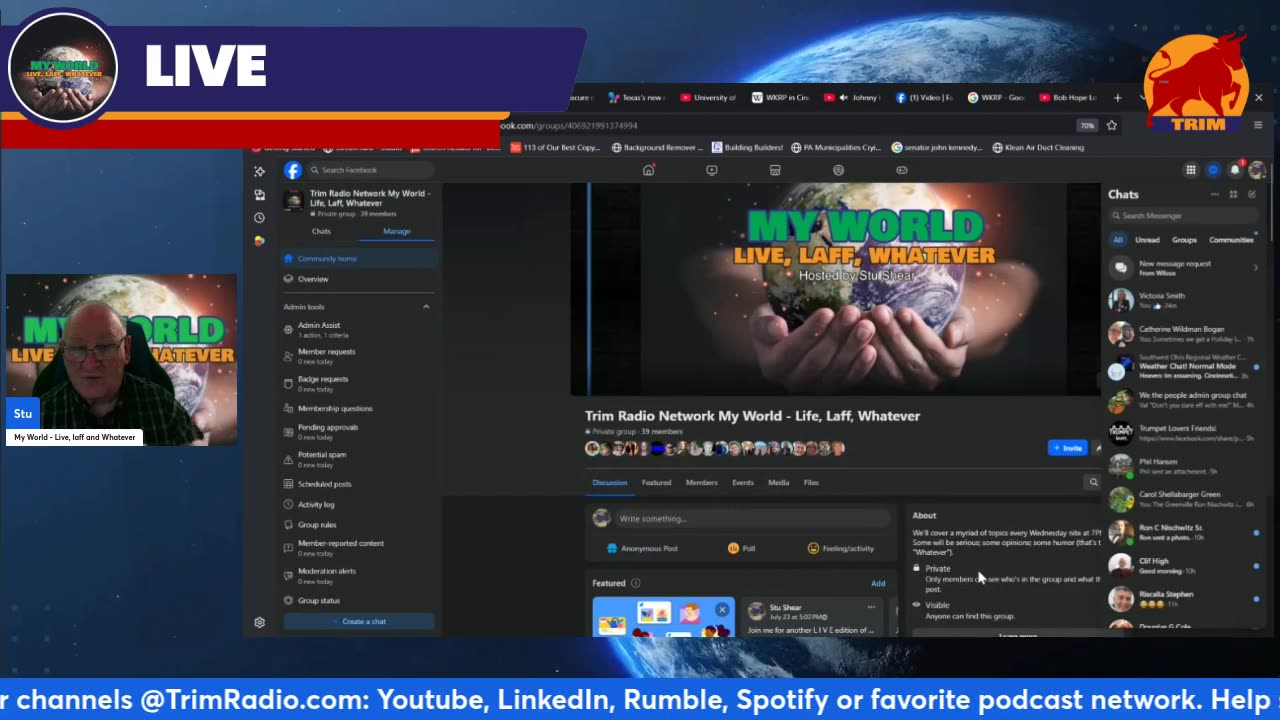Open the Files tab
This screenshot has height=720, width=1280.
(x=811, y=482)
